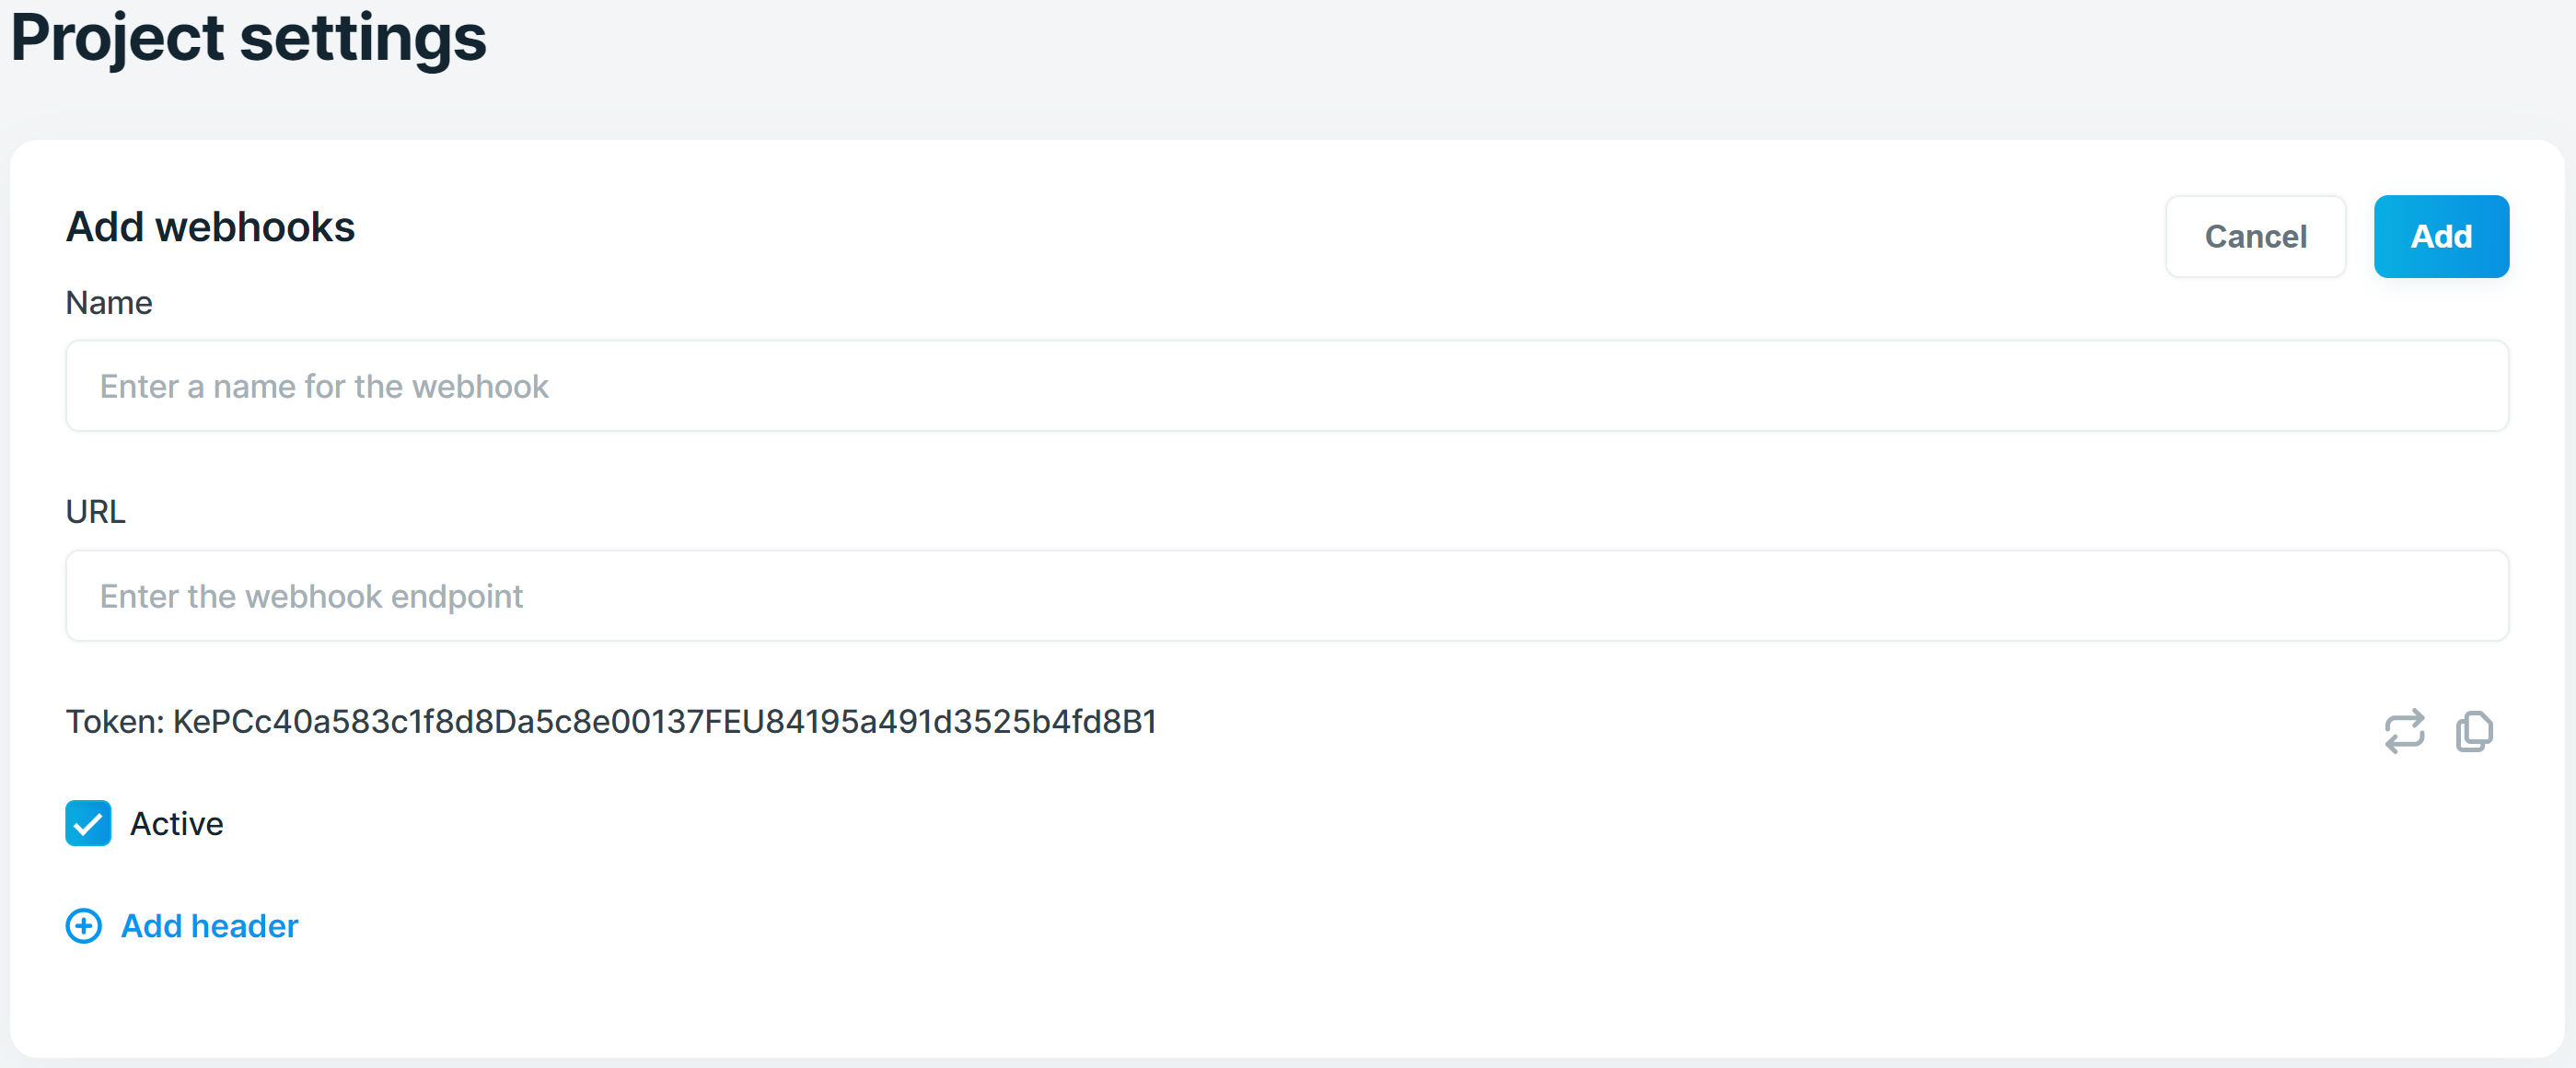The width and height of the screenshot is (2576, 1068).
Task: Focus the webhook URL endpoint field
Action: click(1287, 596)
